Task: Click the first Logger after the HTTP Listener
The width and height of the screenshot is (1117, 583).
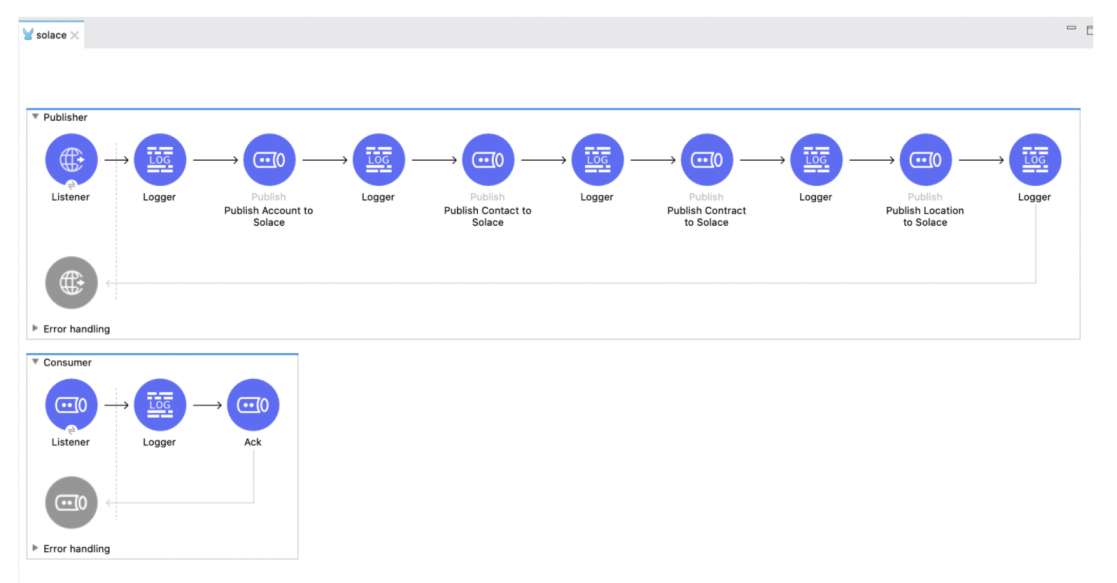Action: pos(159,160)
